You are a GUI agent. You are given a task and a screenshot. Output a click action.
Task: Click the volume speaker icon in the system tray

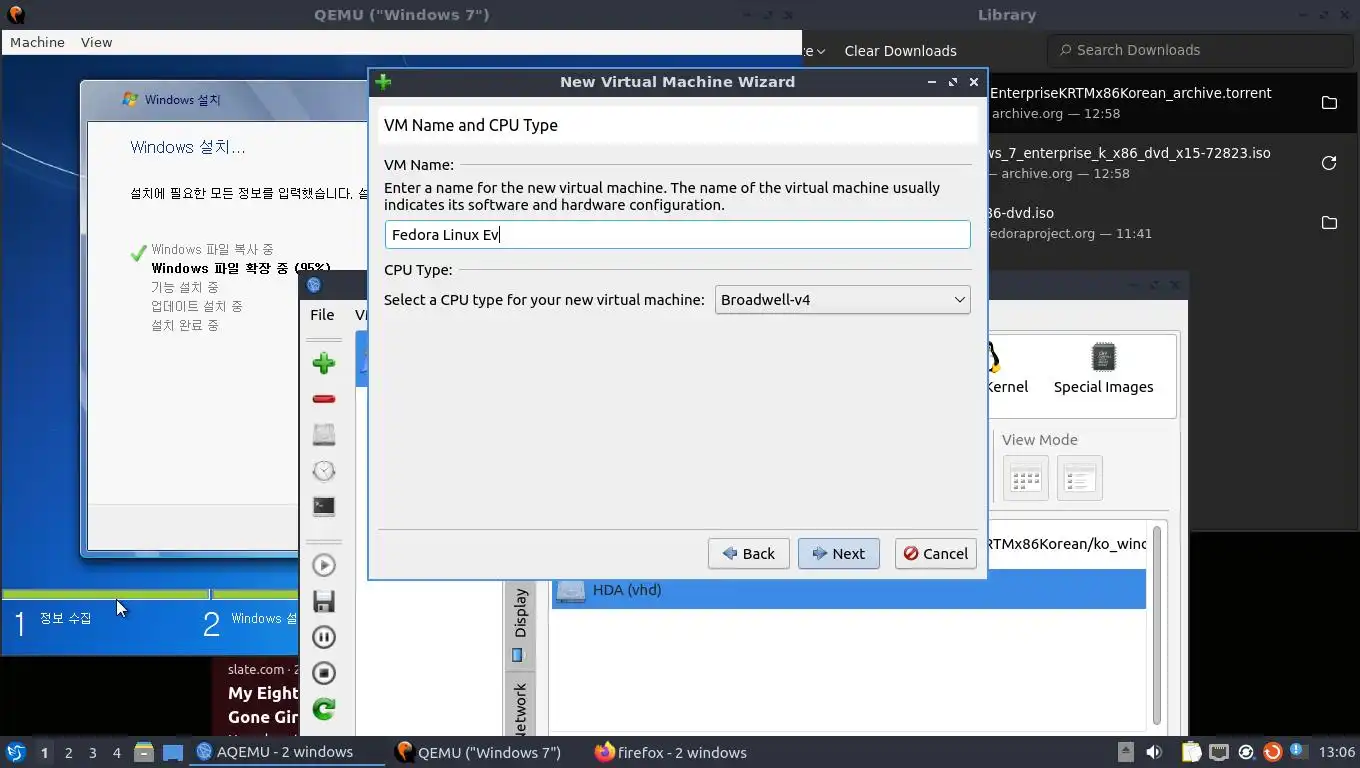[1154, 752]
